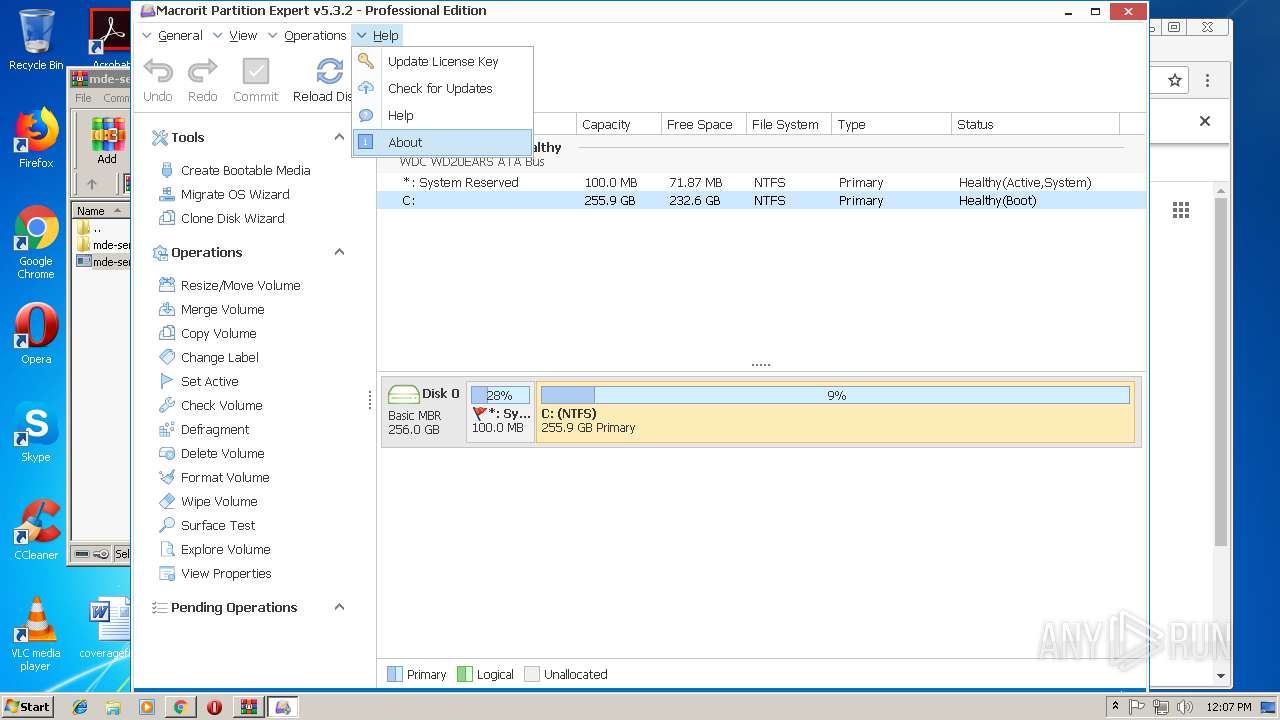Image resolution: width=1280 pixels, height=720 pixels.
Task: Choose Wipe Volume operation
Action: click(x=208, y=501)
